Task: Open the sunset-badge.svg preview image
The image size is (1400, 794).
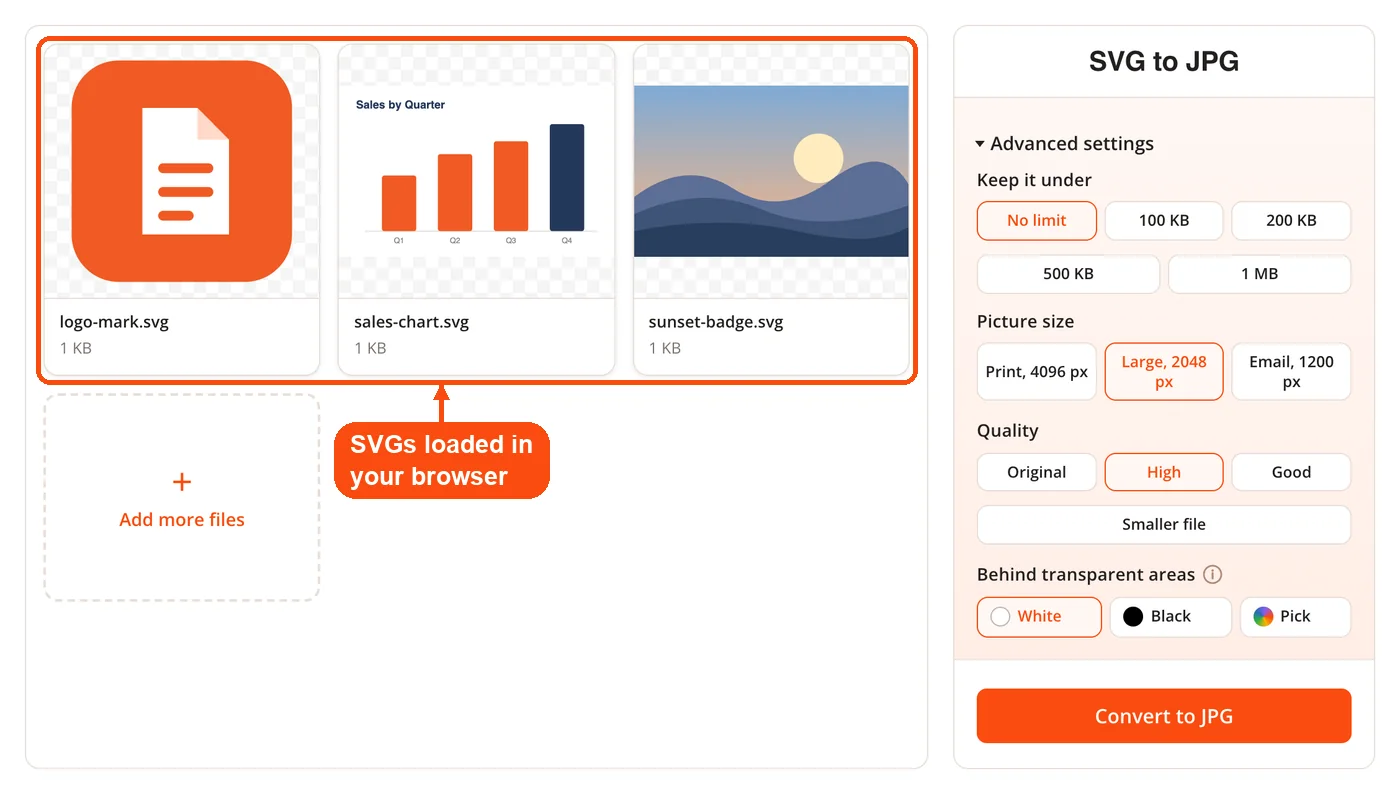Action: [x=771, y=171]
